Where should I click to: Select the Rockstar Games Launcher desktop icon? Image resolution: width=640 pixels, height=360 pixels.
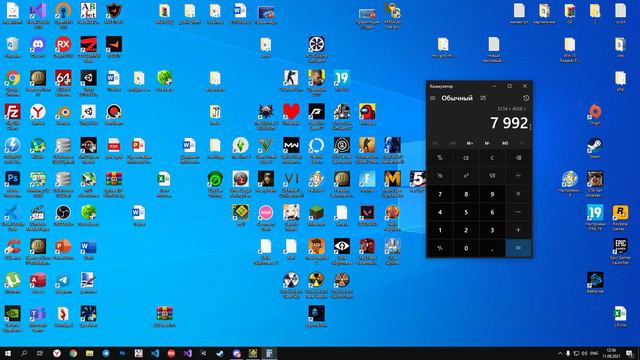click(x=620, y=218)
